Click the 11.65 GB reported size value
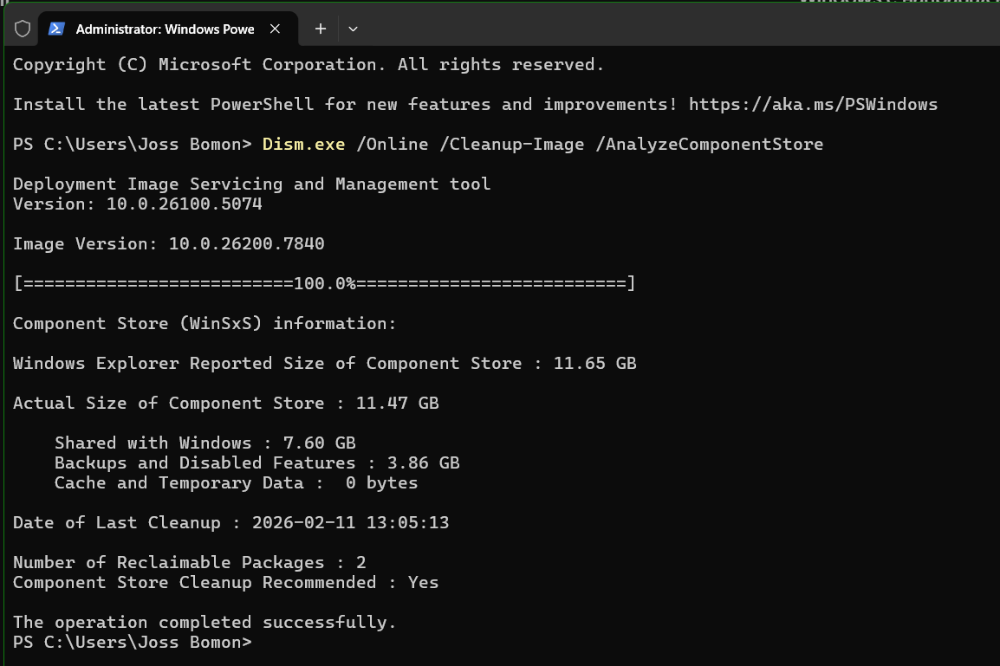1000x666 pixels. click(x=594, y=363)
